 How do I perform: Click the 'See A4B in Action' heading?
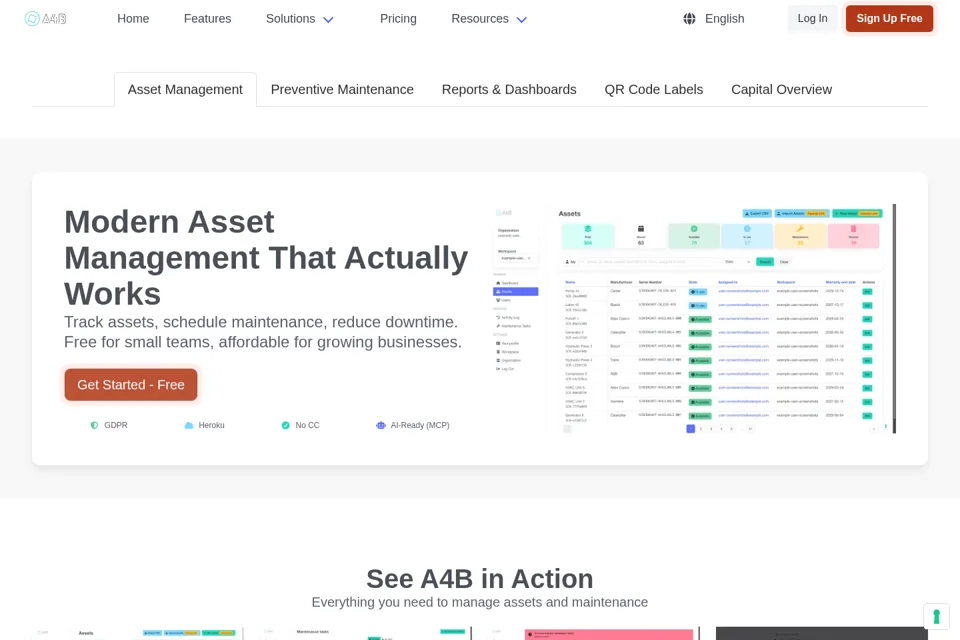click(479, 579)
